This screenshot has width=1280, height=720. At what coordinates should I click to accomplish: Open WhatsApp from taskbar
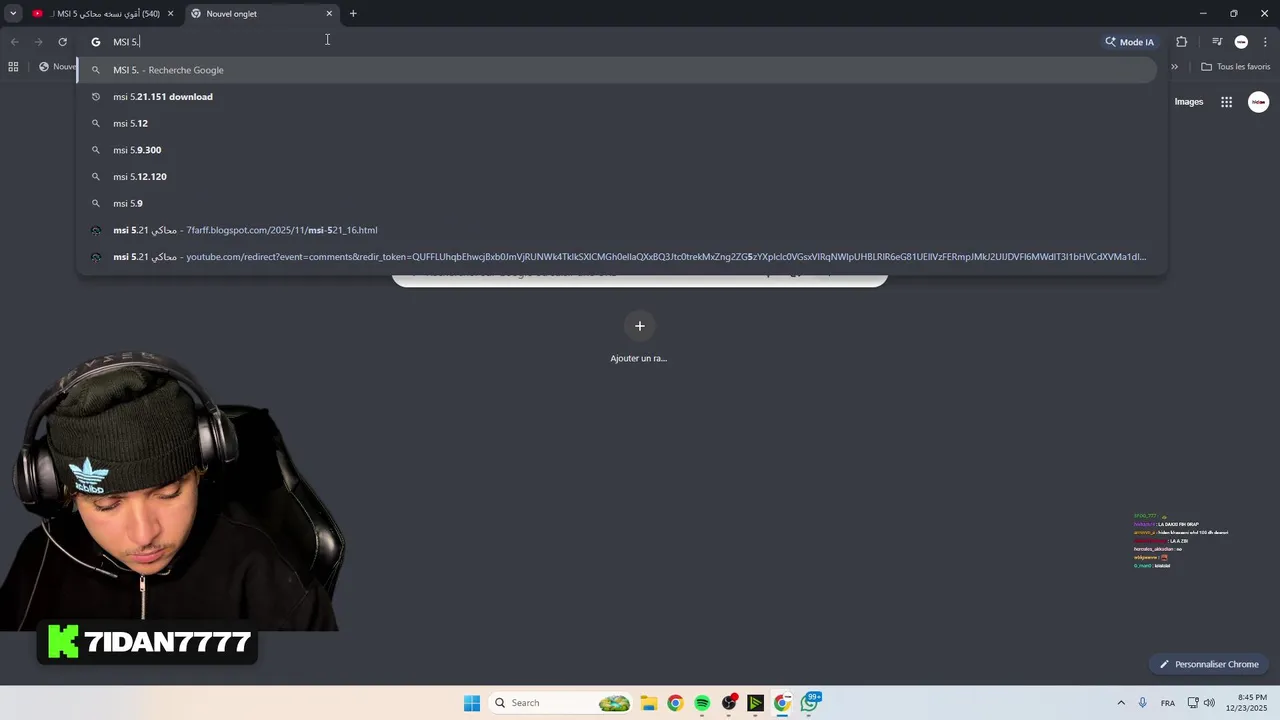click(810, 703)
